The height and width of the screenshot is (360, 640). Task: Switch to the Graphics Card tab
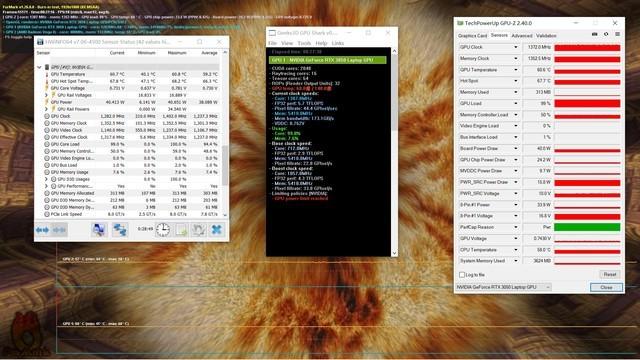point(472,36)
